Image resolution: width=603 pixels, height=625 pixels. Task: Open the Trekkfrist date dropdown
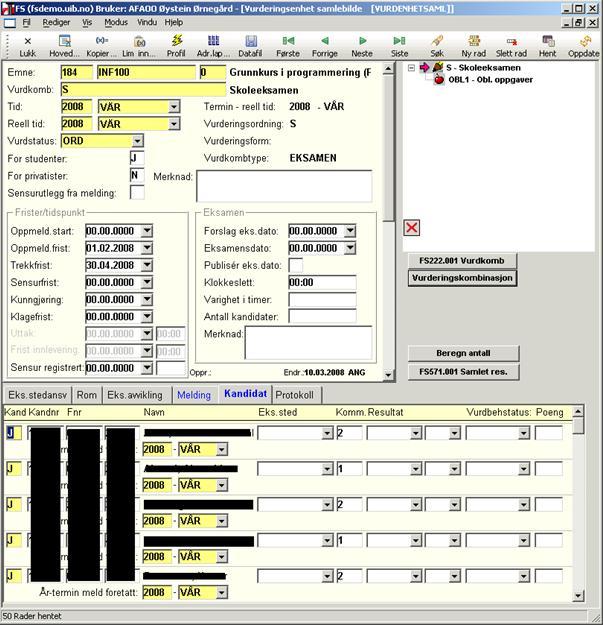point(147,265)
